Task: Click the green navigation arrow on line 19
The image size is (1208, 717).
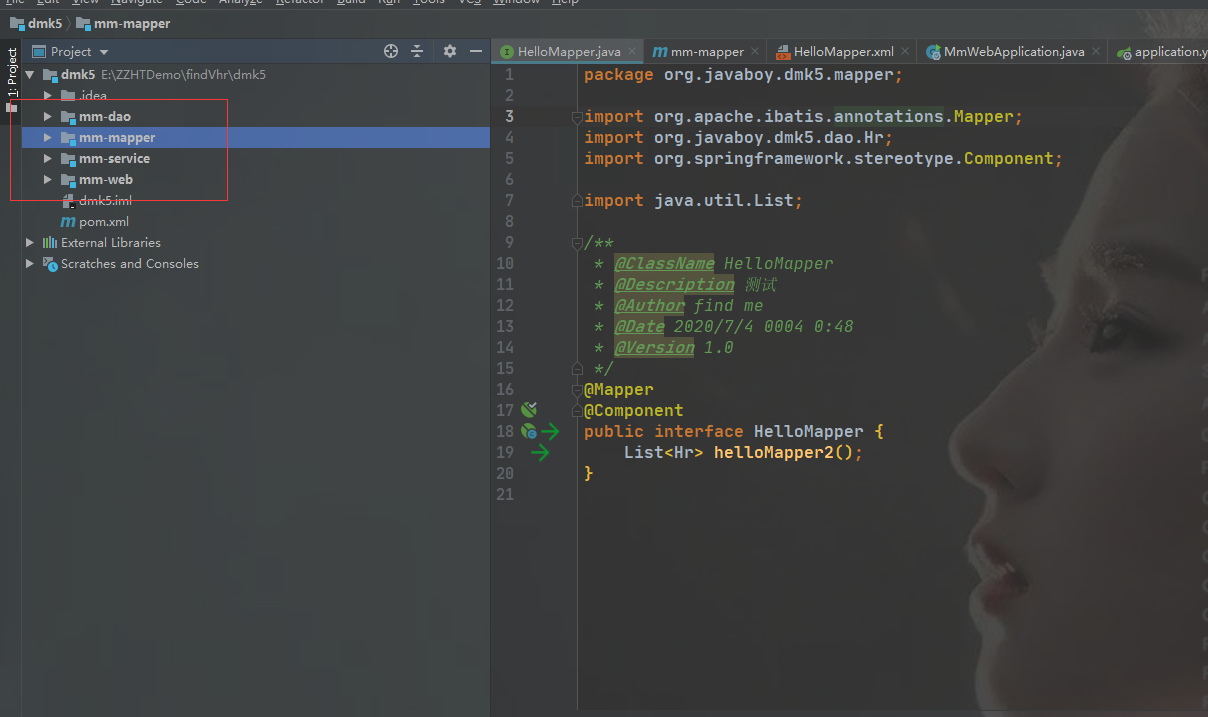Action: coord(540,453)
